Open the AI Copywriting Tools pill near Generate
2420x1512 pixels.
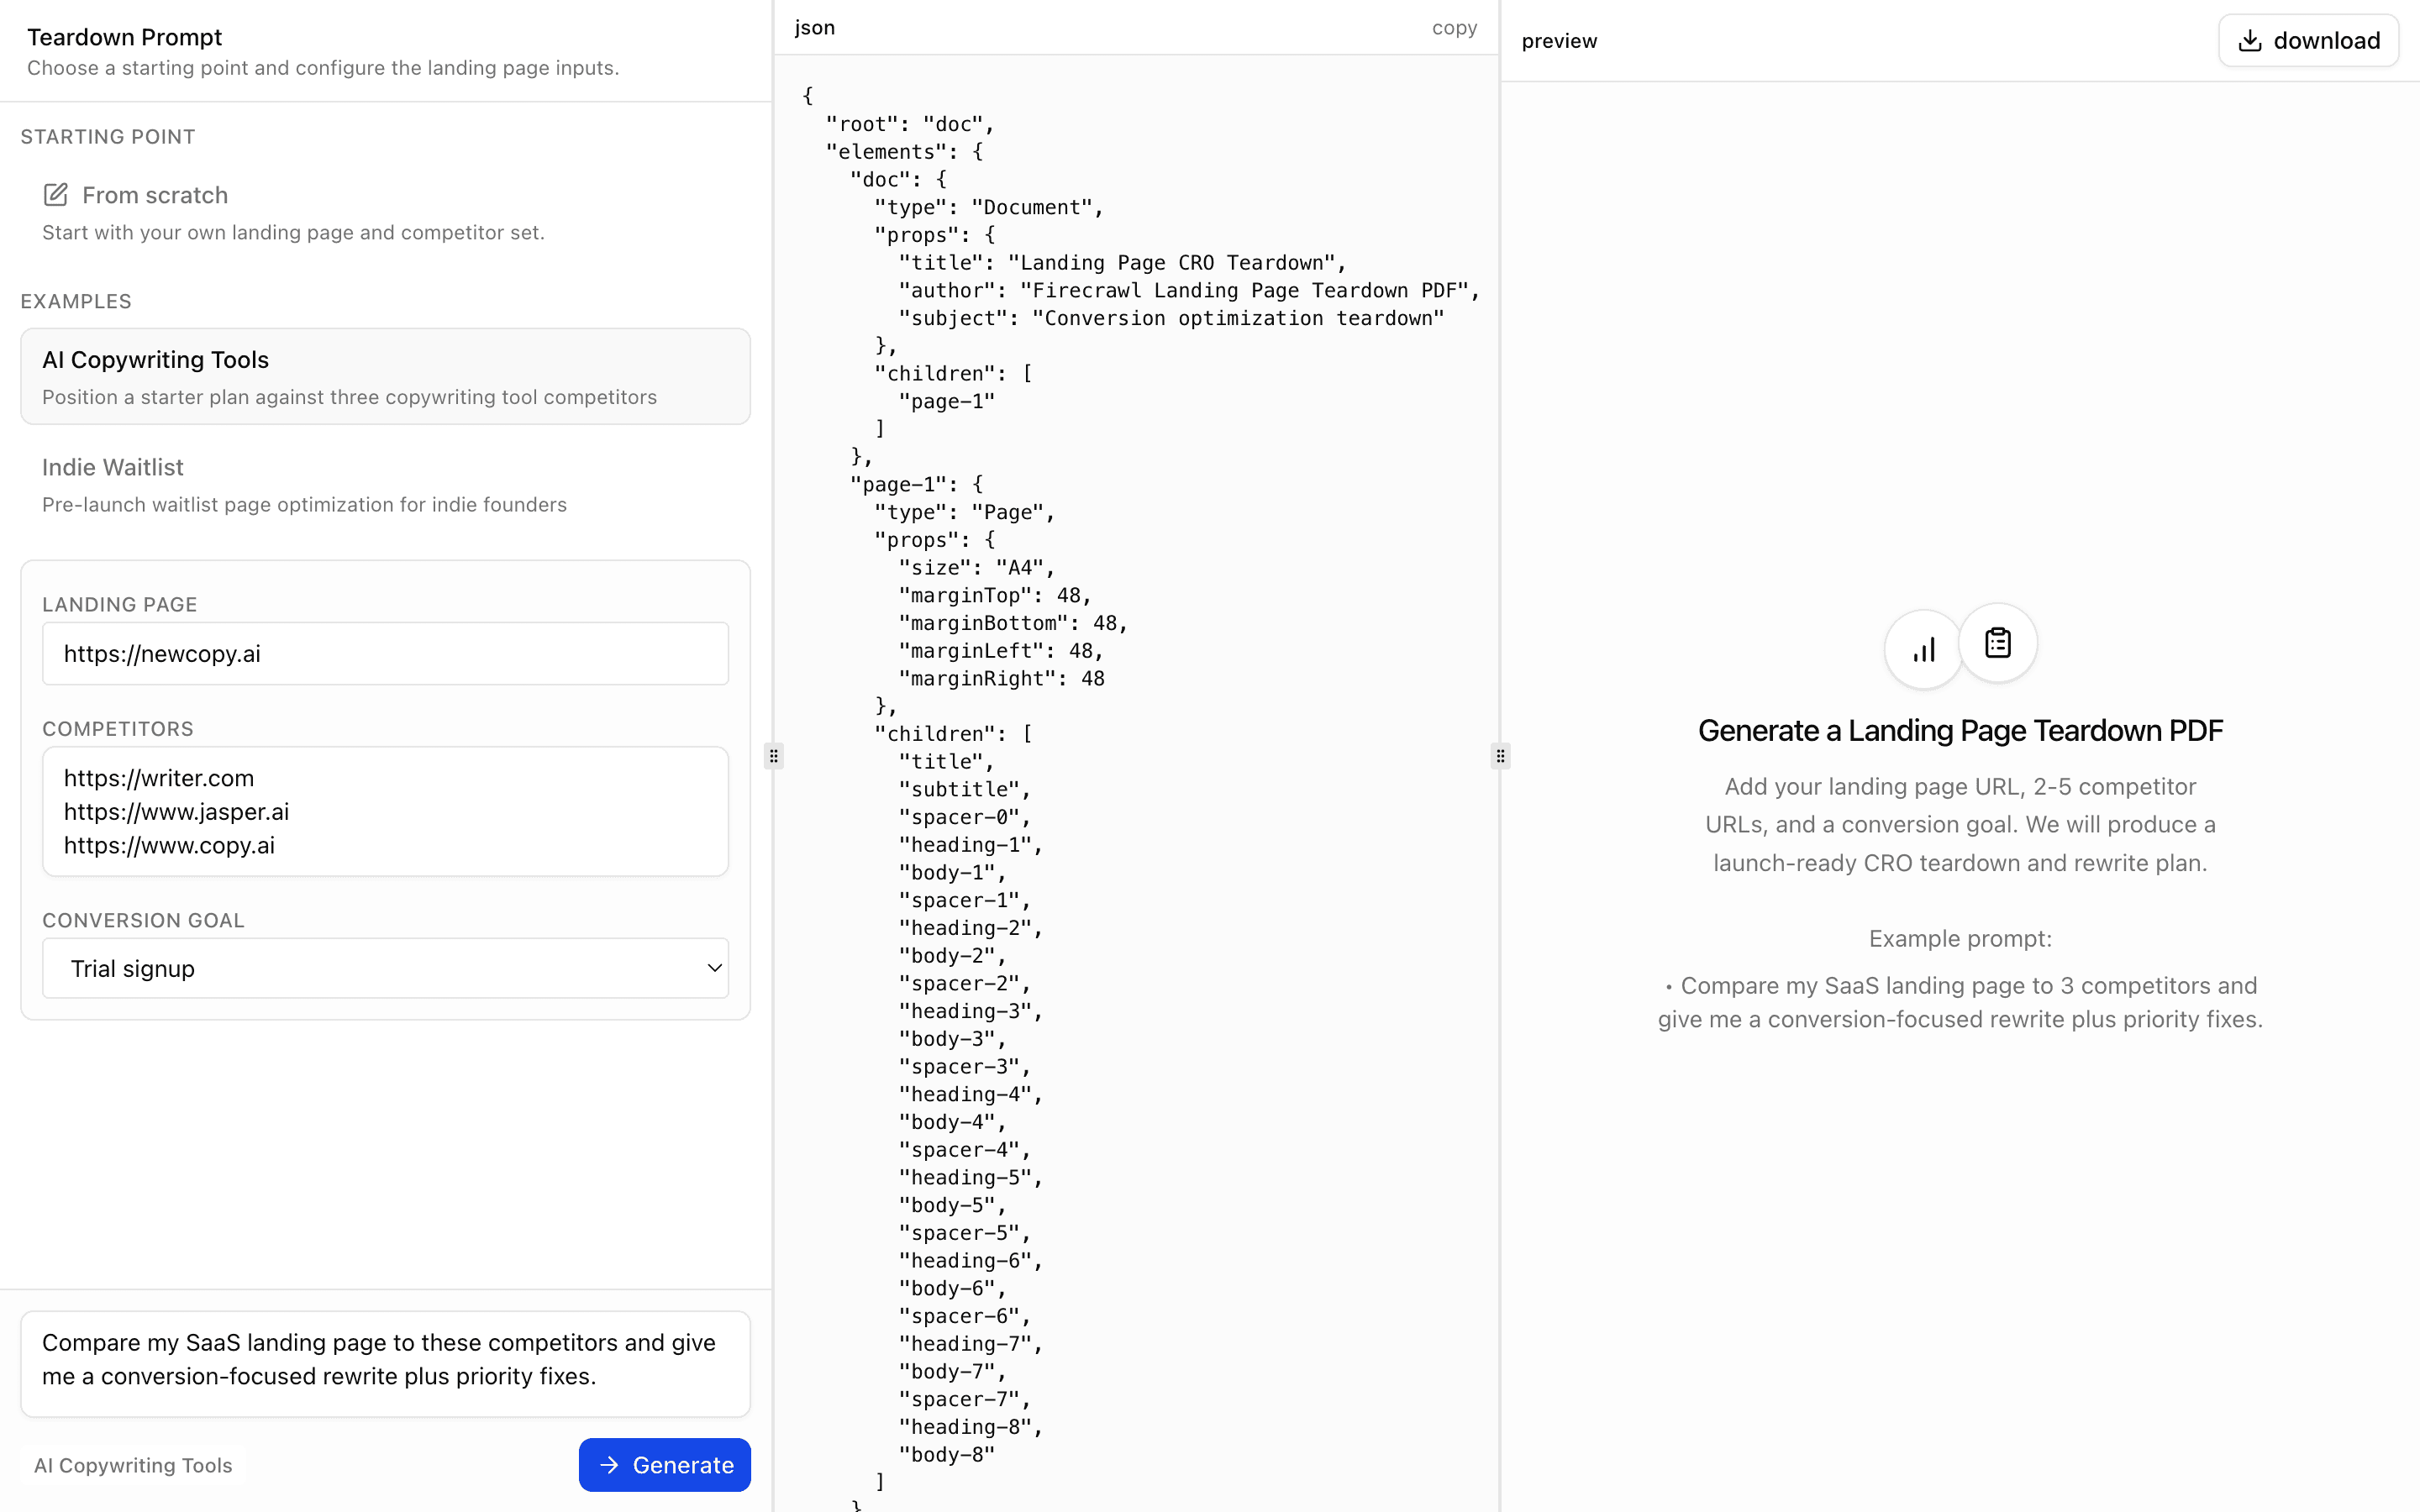tap(131, 1464)
